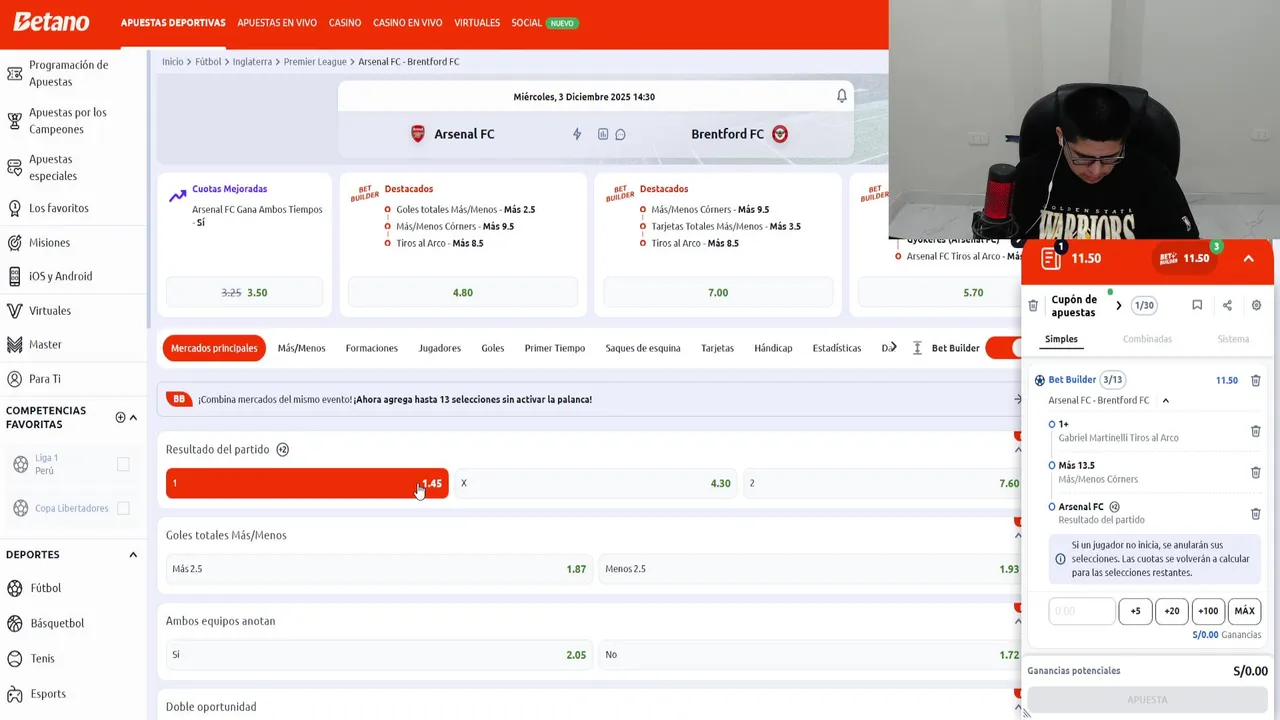Click the Arsenal FC crest

point(418,134)
